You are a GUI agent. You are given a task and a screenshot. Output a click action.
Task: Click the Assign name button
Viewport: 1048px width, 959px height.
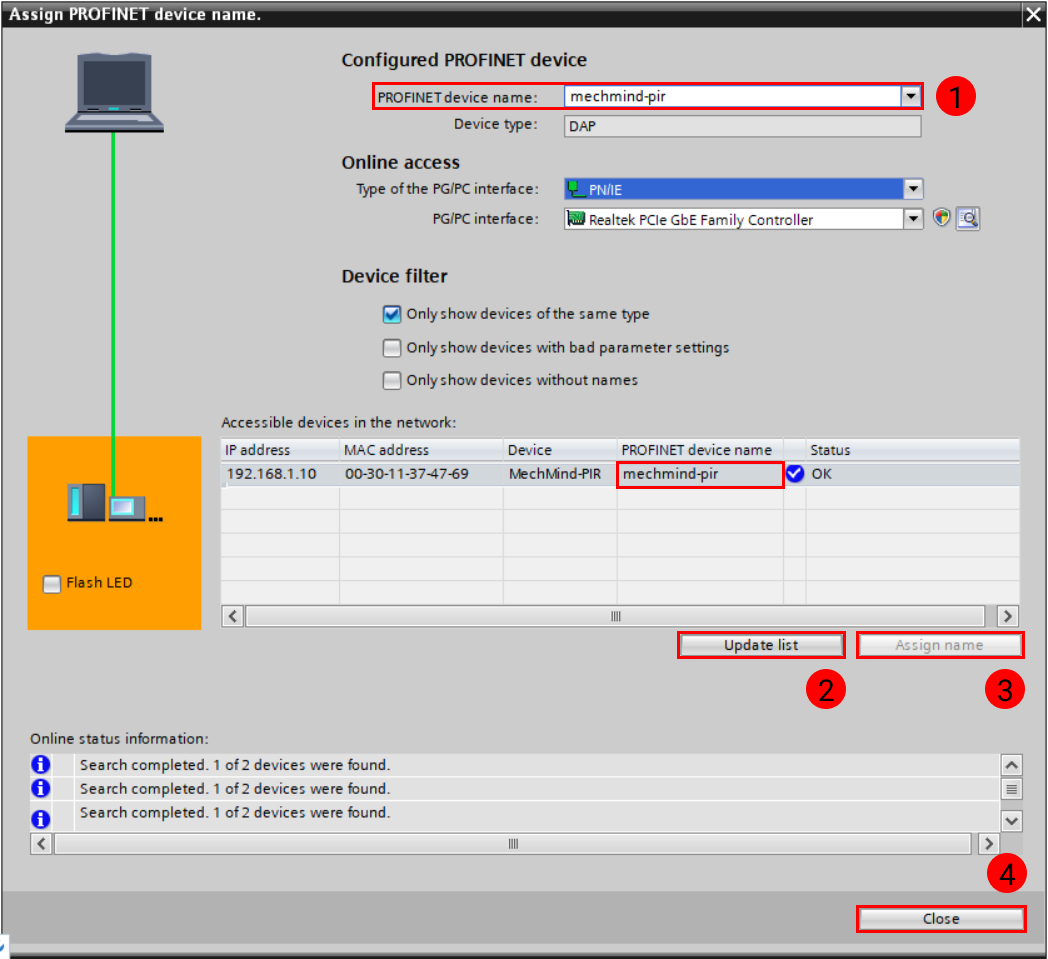click(939, 645)
